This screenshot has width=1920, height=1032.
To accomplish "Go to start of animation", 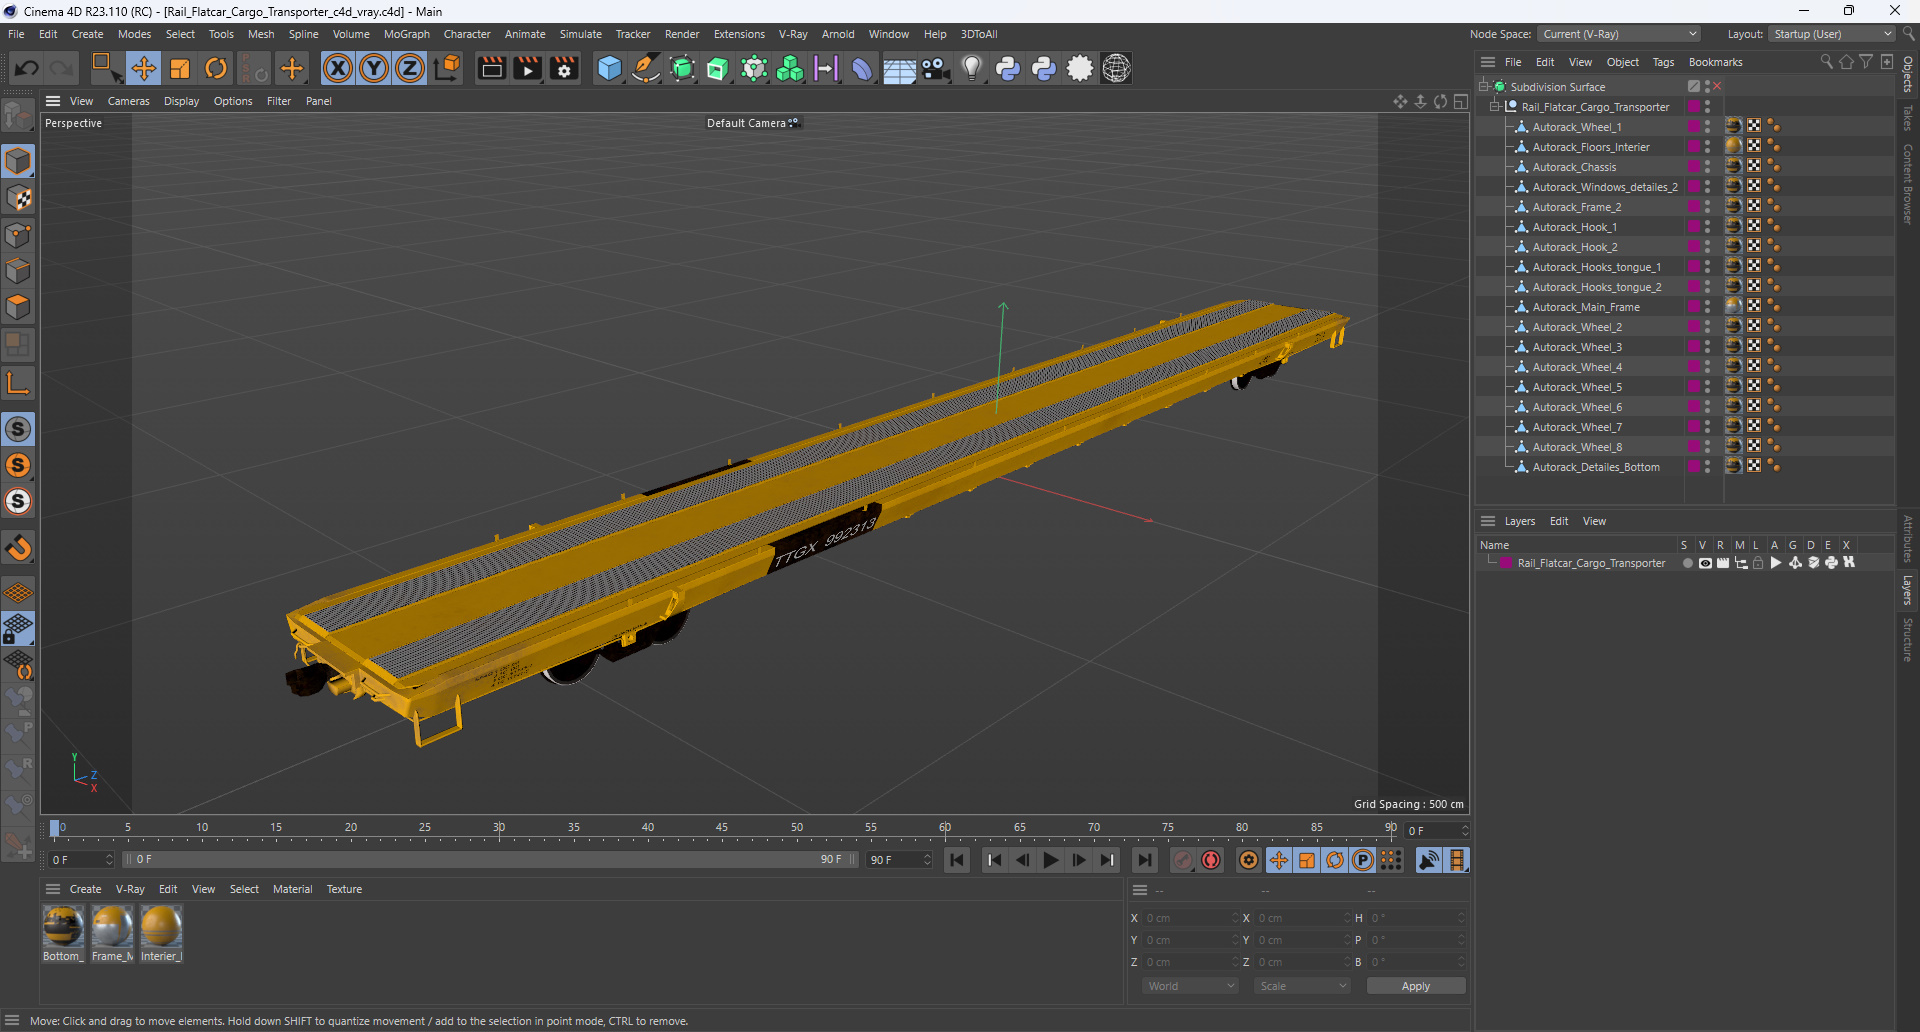I will (x=957, y=860).
